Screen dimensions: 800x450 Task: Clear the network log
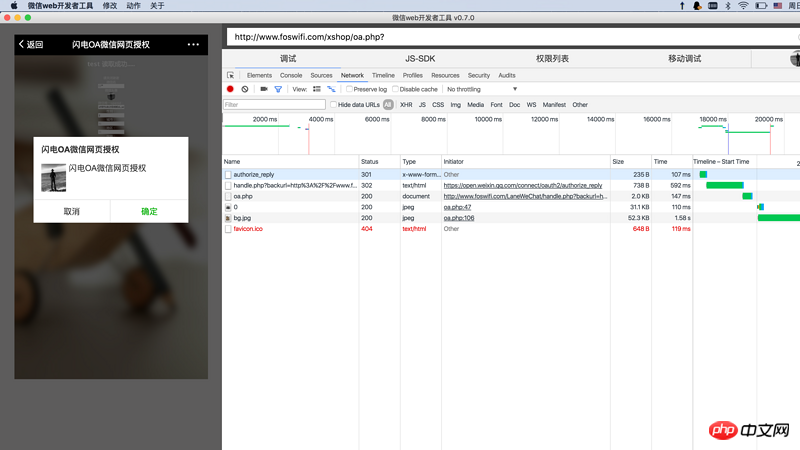[x=245, y=89]
